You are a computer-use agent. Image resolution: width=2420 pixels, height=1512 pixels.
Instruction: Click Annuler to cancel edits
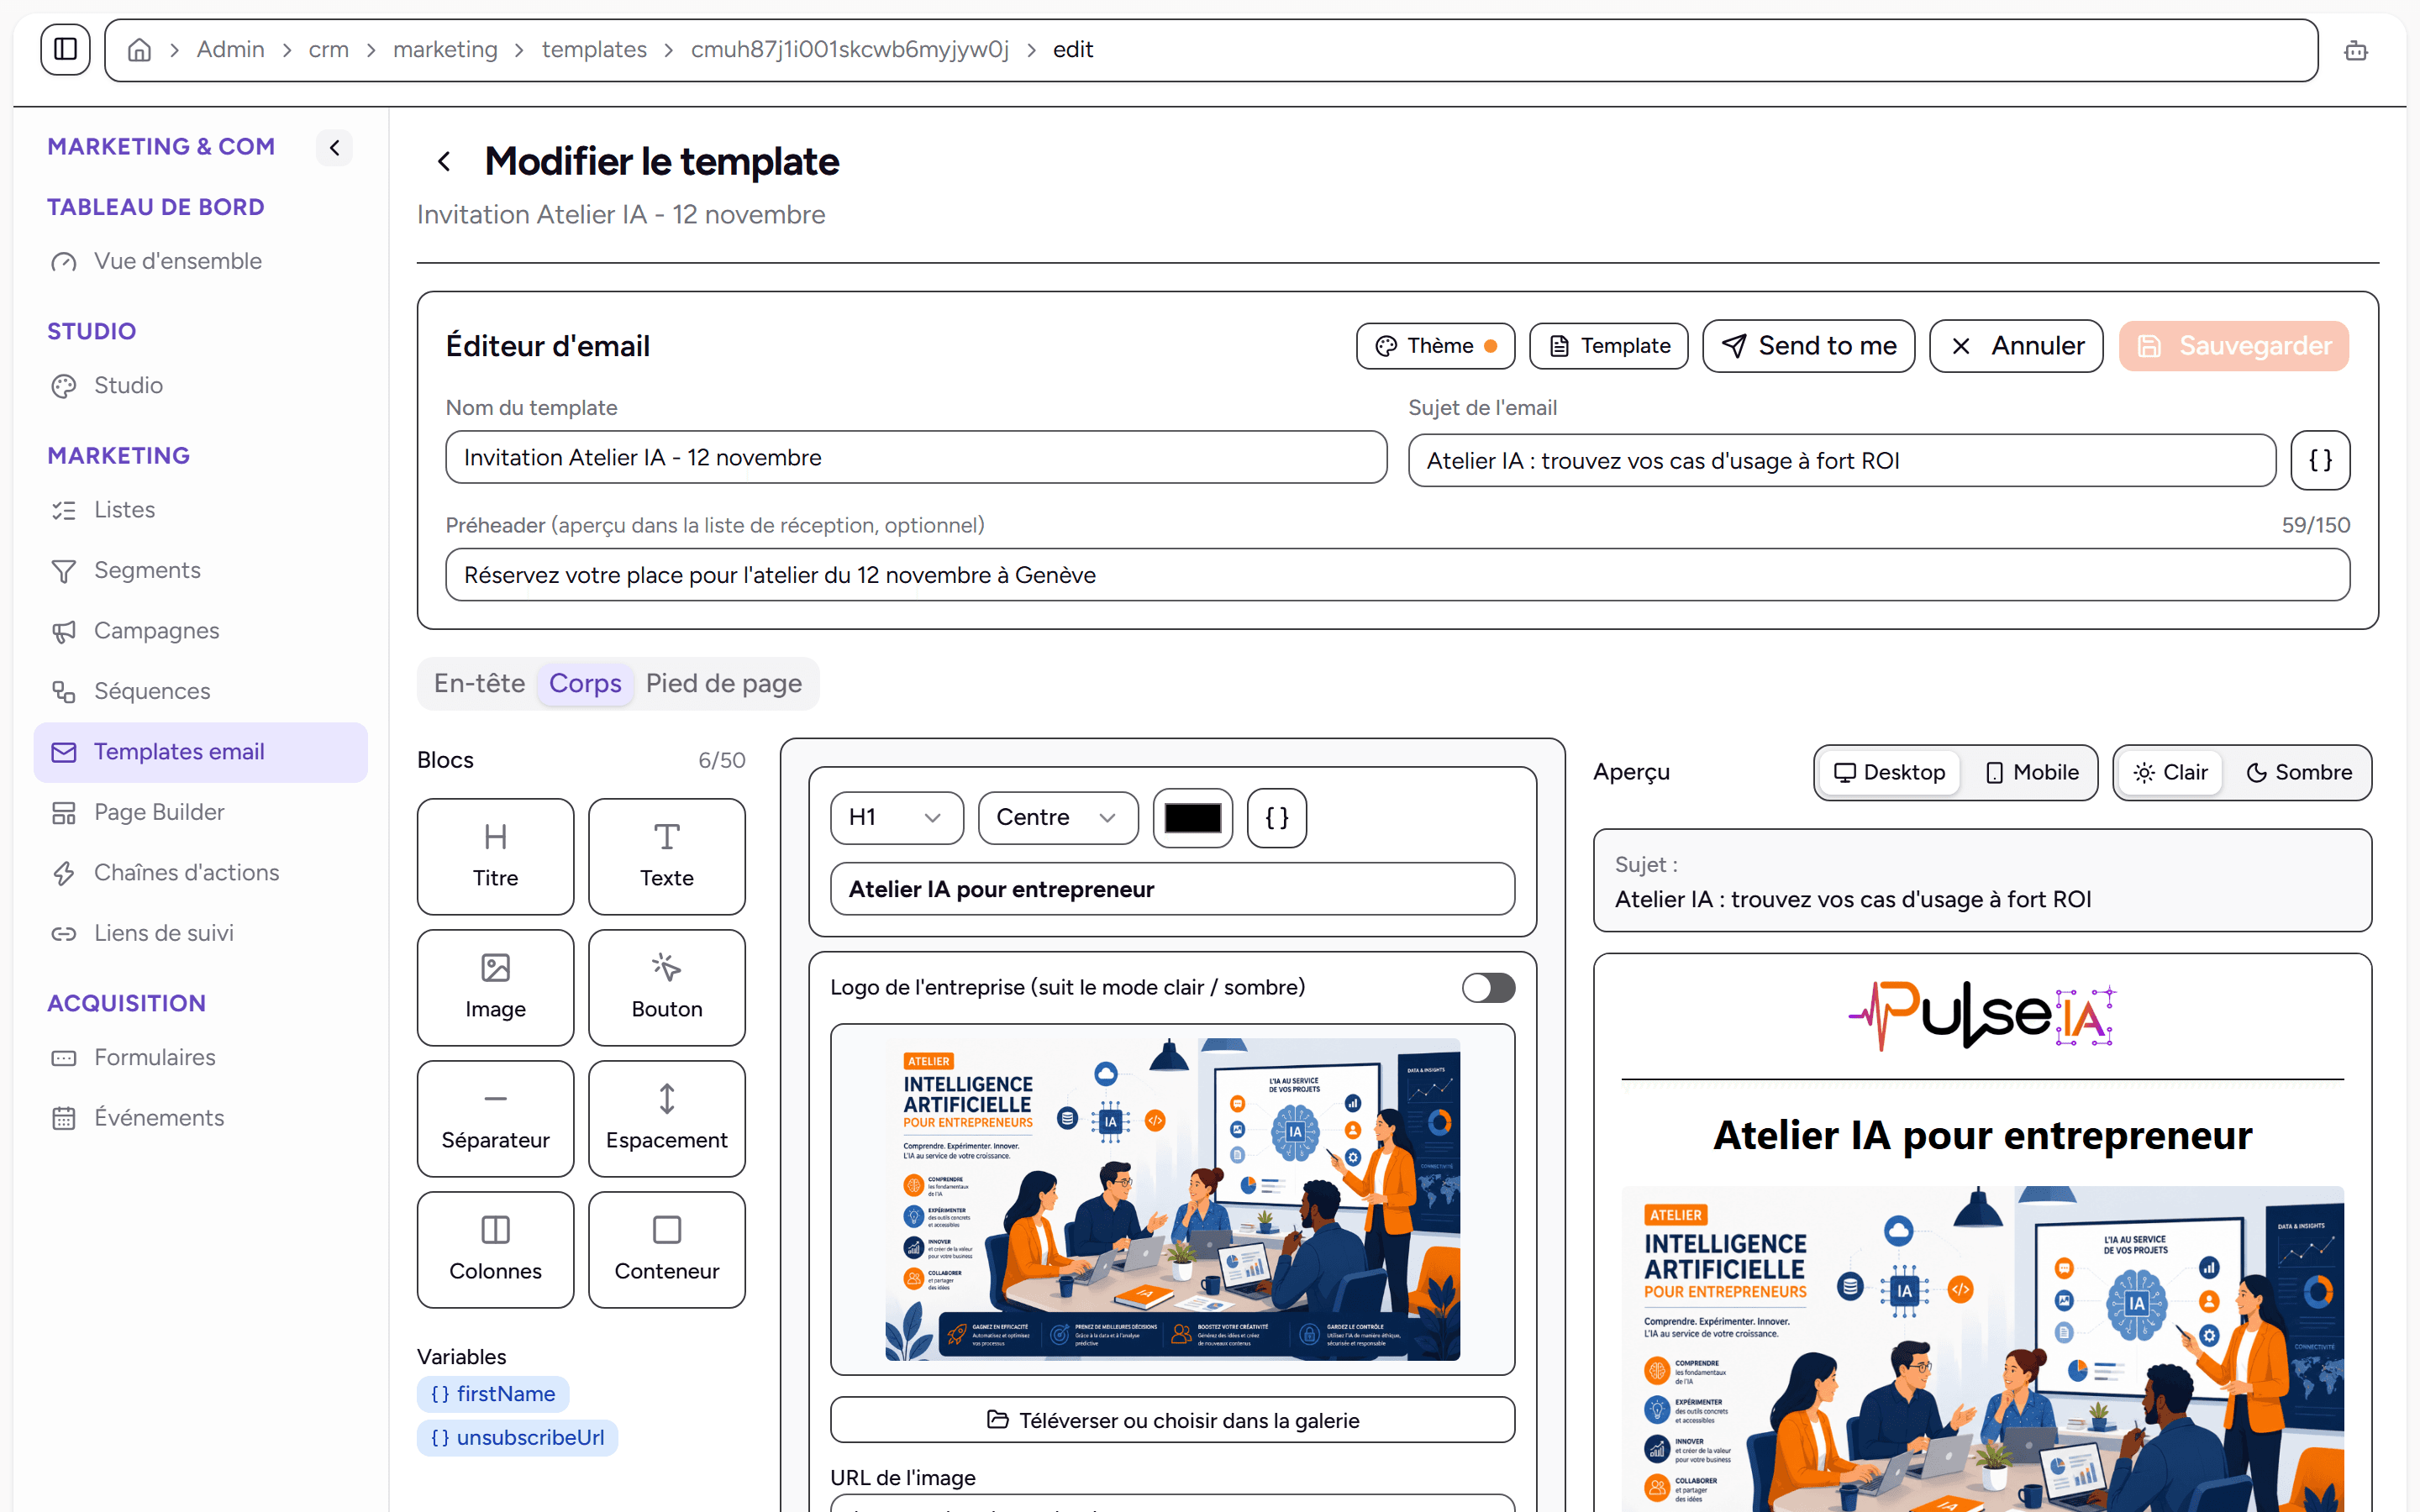click(x=2015, y=346)
